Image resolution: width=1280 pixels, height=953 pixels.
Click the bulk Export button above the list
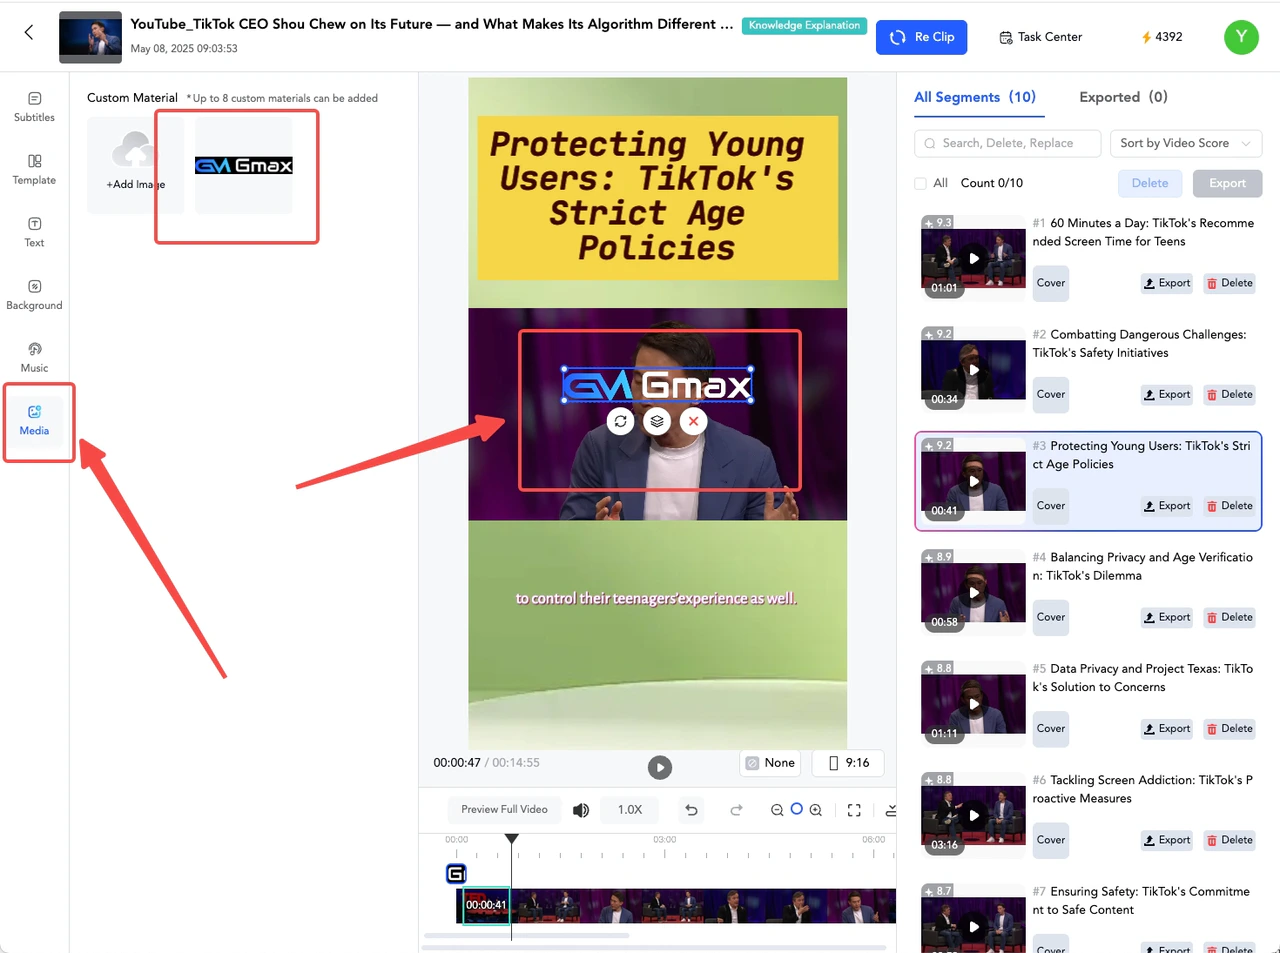pos(1228,183)
